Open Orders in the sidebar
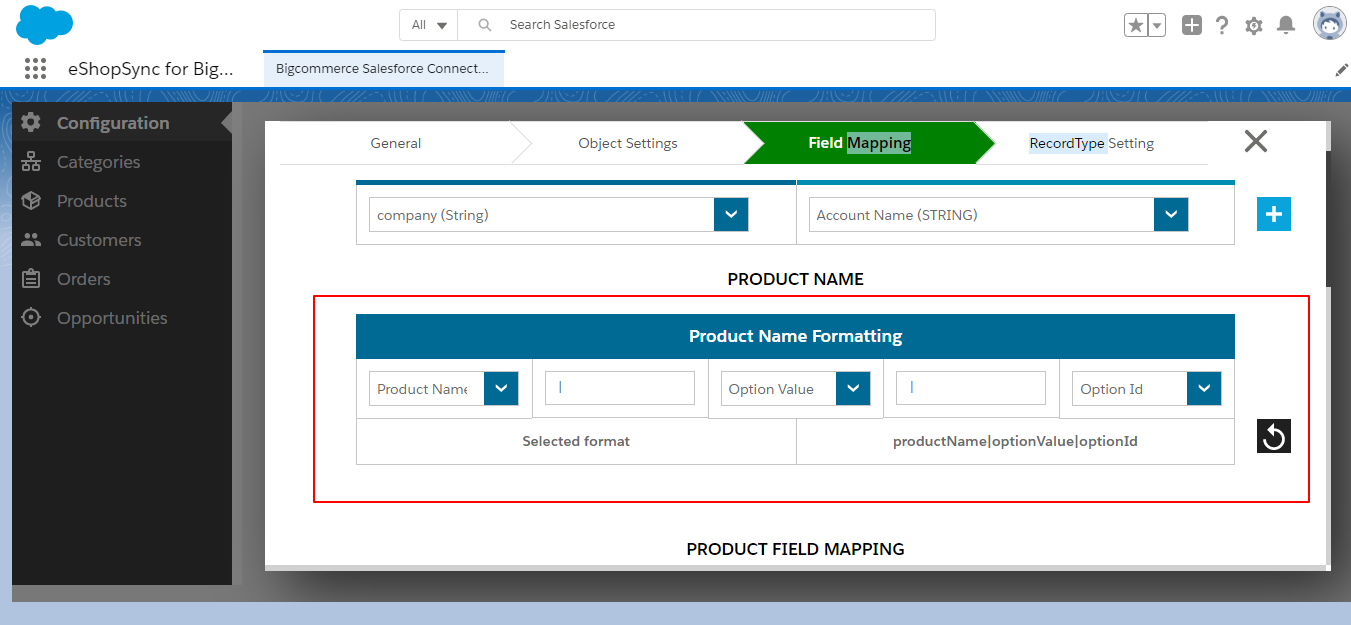The height and width of the screenshot is (625, 1351). pyautogui.click(x=83, y=279)
